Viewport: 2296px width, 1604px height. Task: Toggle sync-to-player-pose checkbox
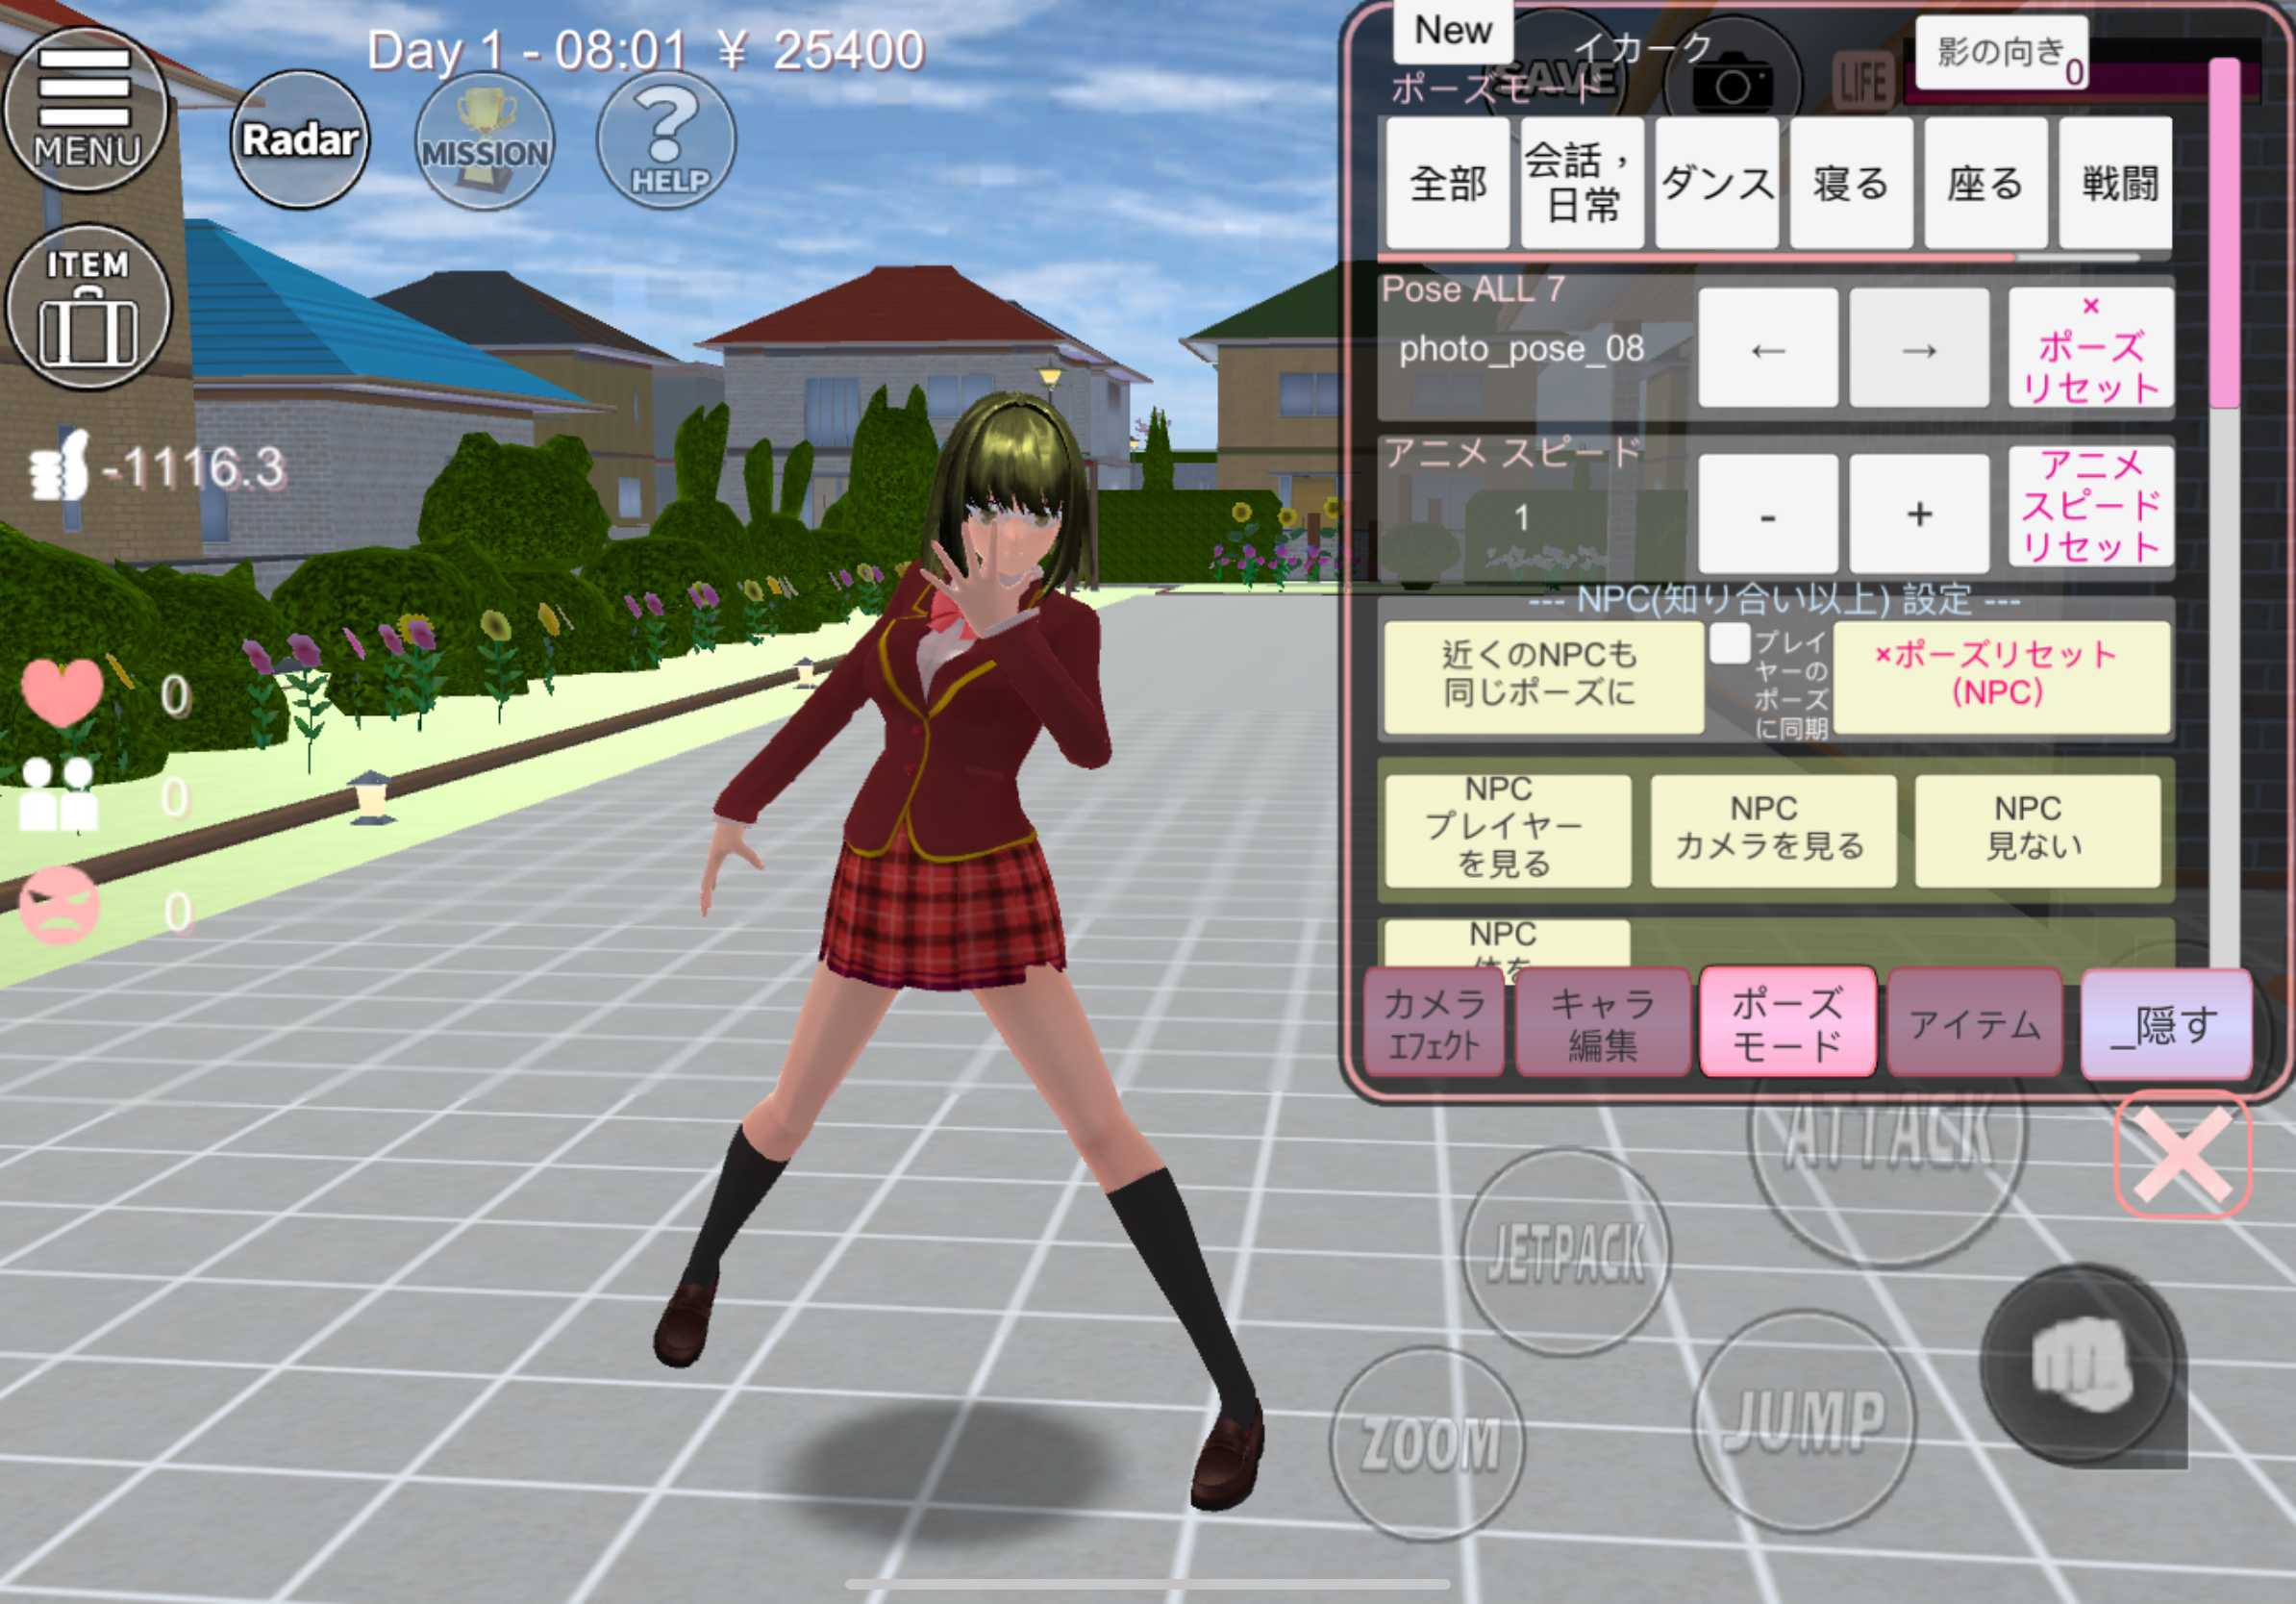tap(1729, 643)
